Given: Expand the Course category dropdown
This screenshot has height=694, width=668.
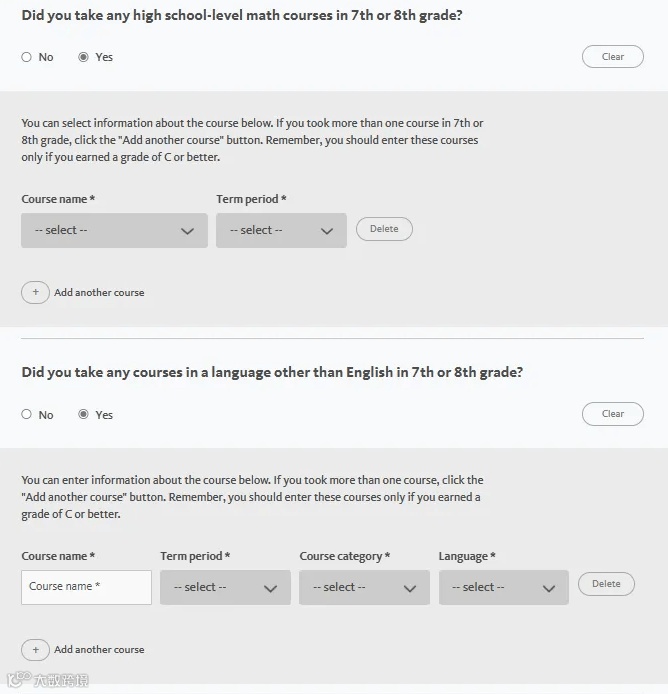Looking at the screenshot, I should (364, 588).
